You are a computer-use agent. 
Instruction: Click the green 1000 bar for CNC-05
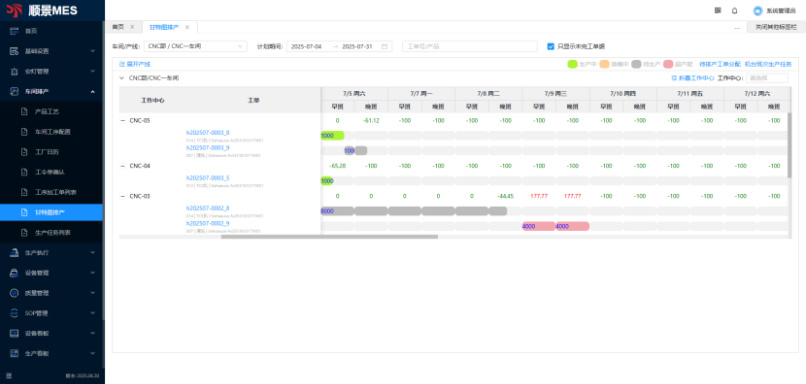coord(332,136)
